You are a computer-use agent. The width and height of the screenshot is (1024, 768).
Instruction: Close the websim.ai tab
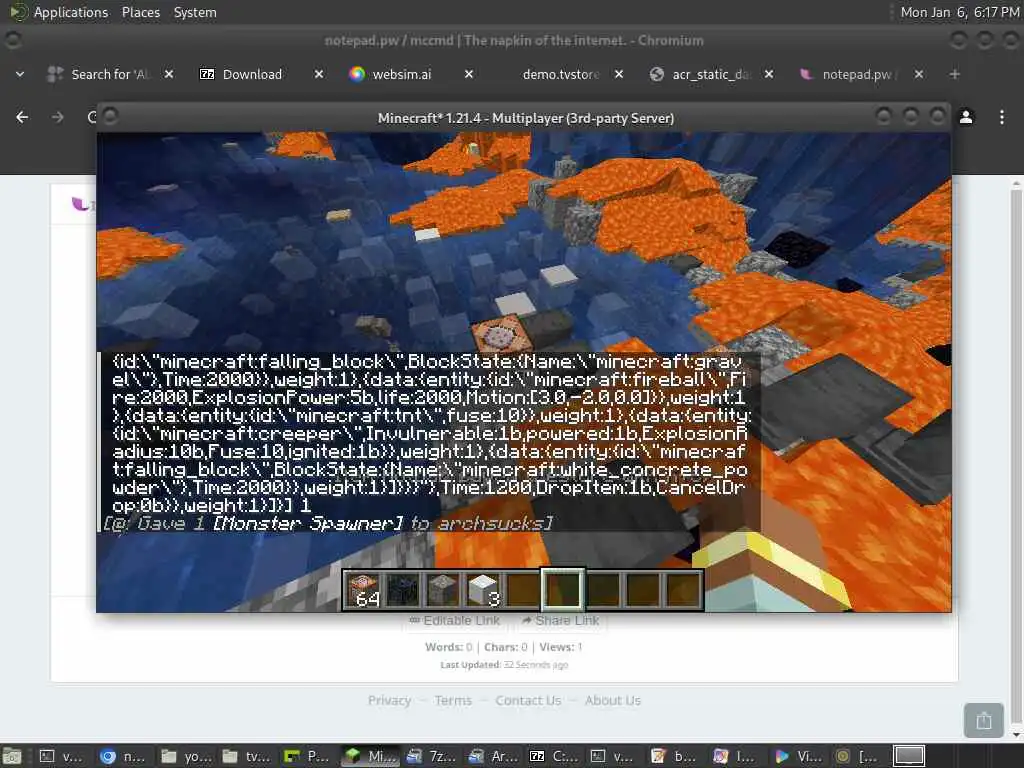(x=469, y=74)
